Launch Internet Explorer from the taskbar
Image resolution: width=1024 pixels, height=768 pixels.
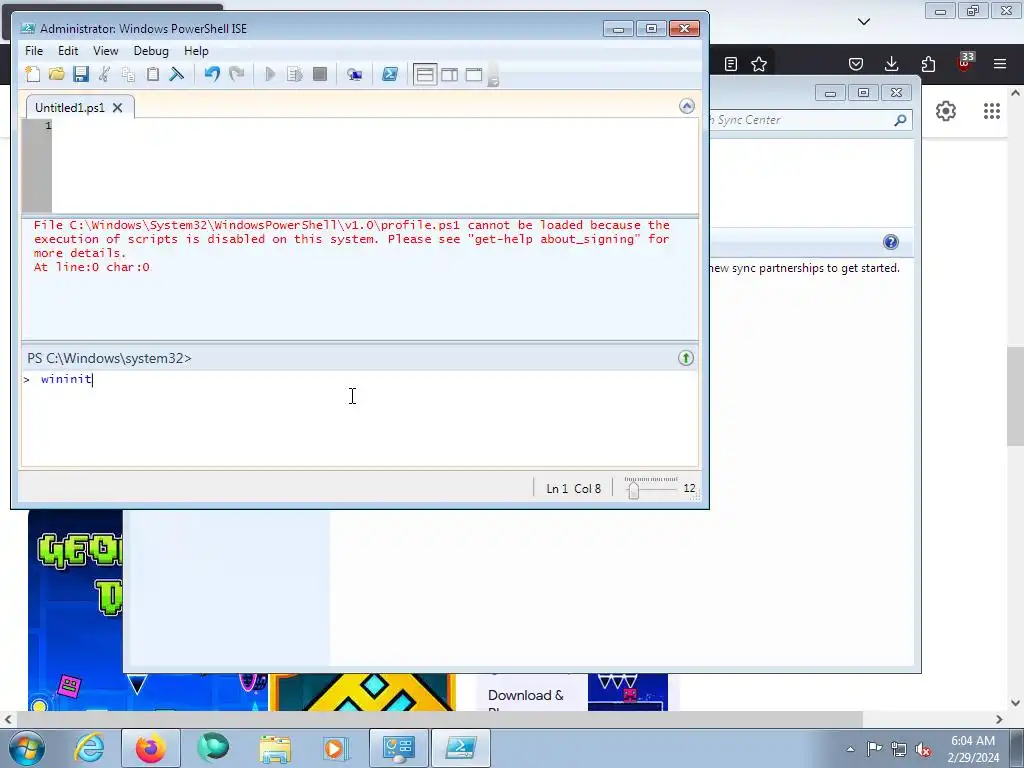click(89, 748)
